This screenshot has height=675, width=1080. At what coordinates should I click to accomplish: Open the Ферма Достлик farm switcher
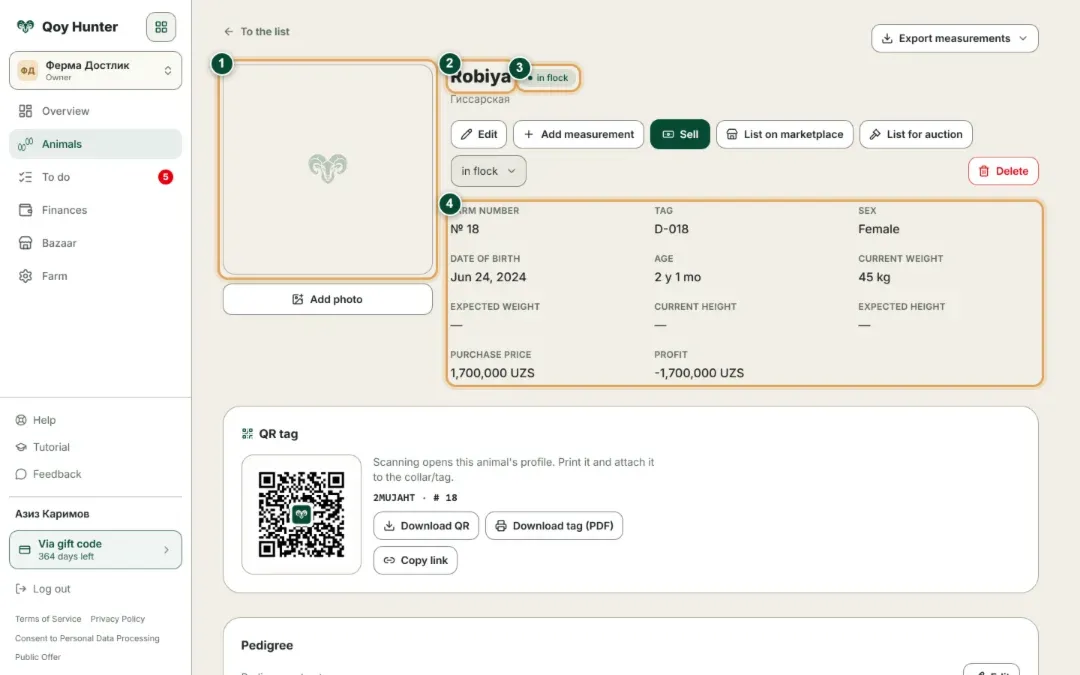95,70
